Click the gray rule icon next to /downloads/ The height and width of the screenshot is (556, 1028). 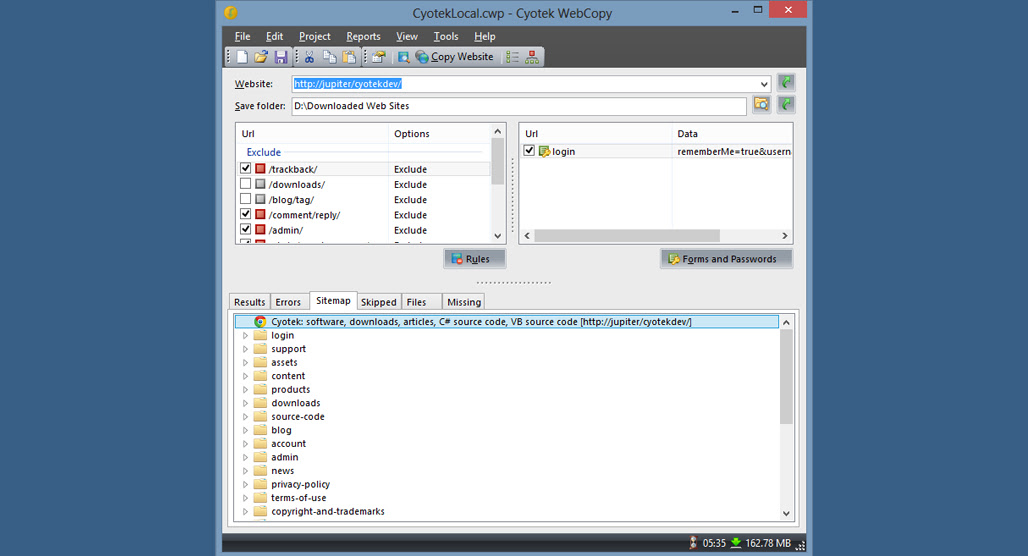pos(260,184)
